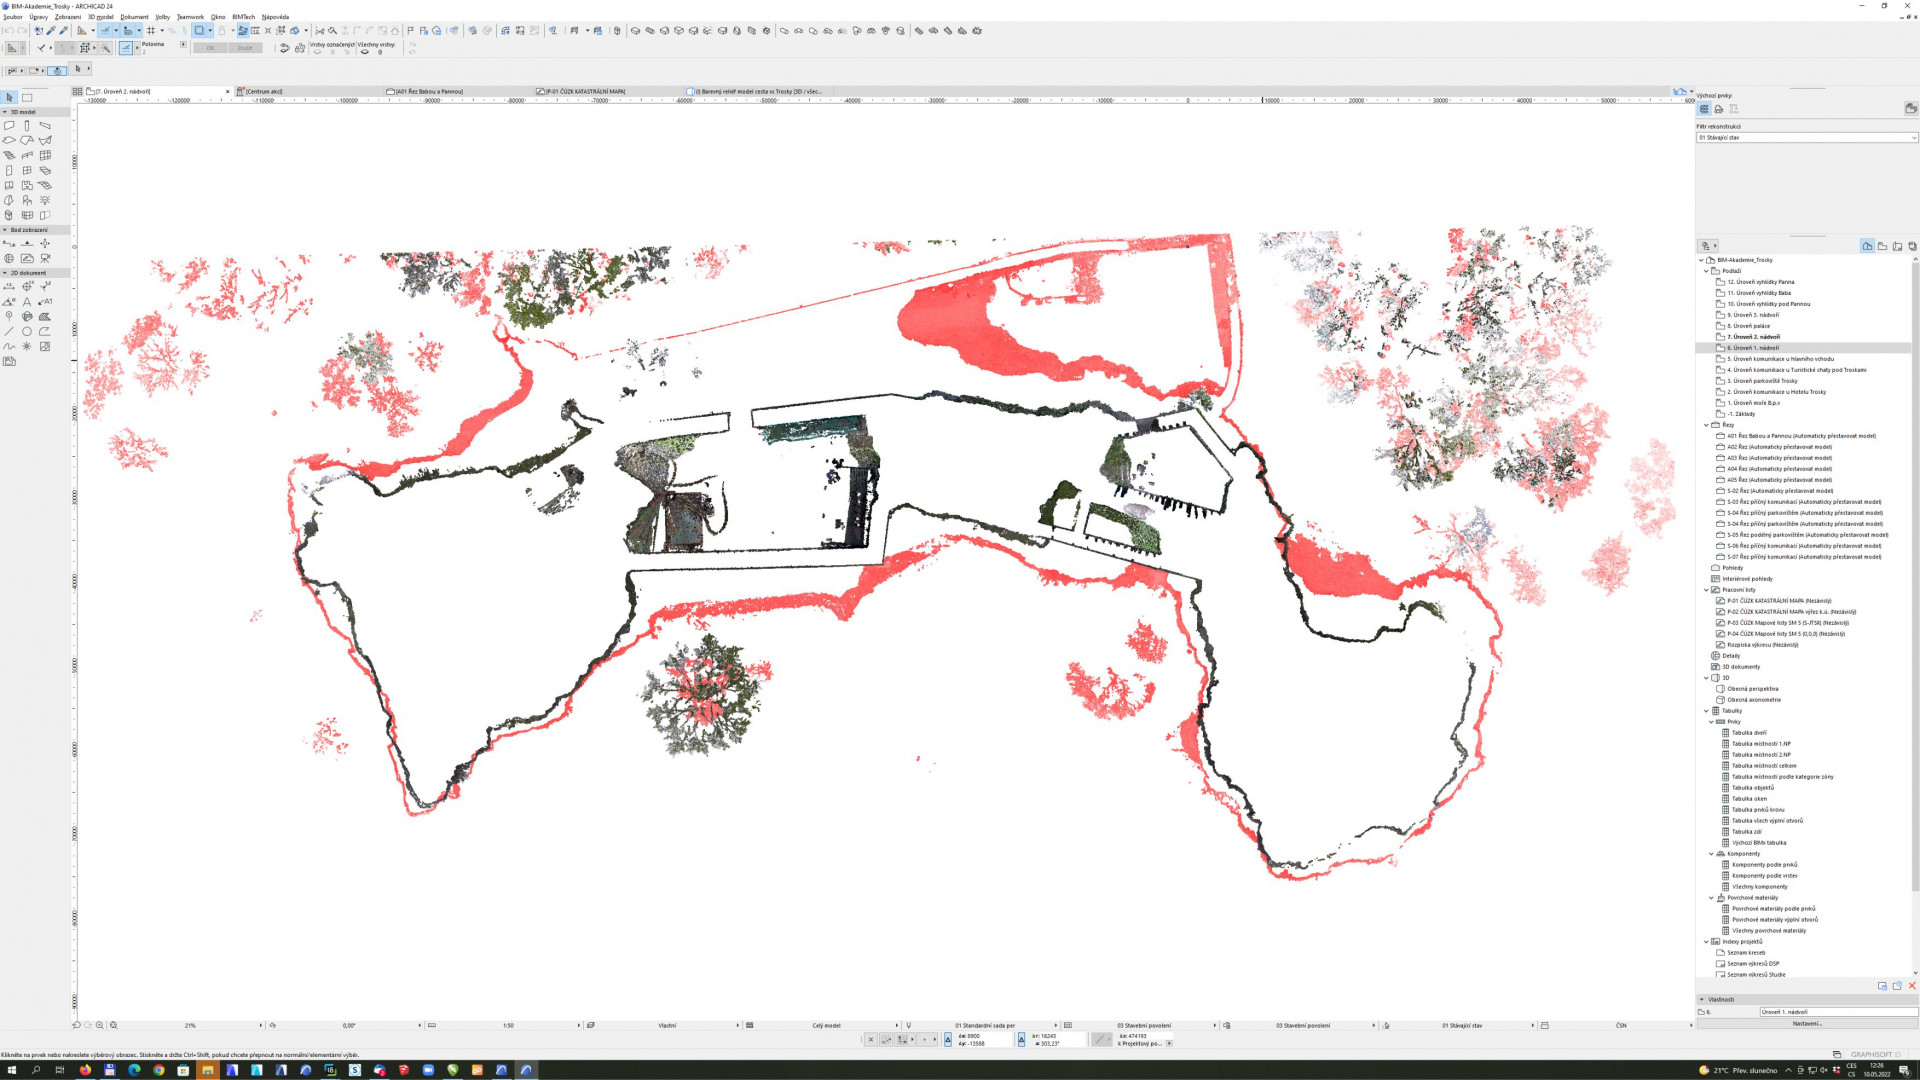Select the Section tool
Viewport: 1920px width, 1080px height.
tap(9, 244)
